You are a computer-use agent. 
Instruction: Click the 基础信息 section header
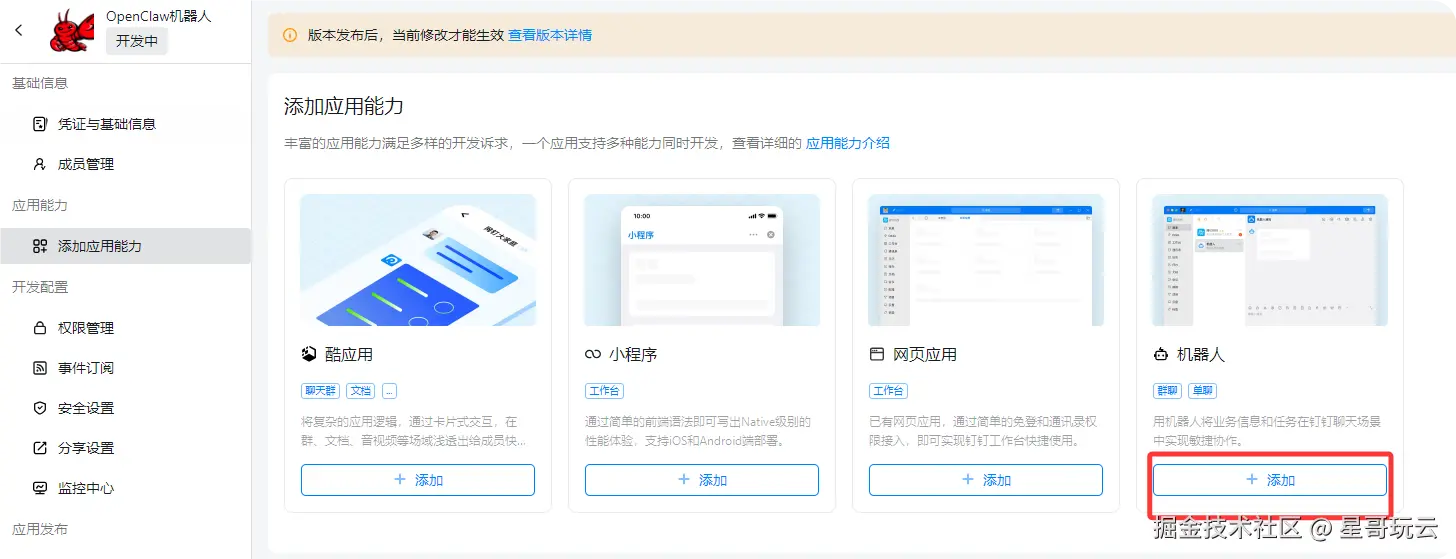tap(40, 83)
